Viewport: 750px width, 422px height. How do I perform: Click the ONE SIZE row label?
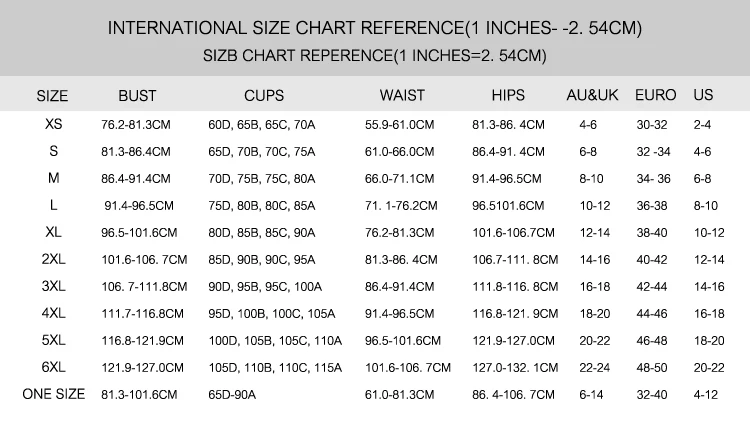pos(54,394)
